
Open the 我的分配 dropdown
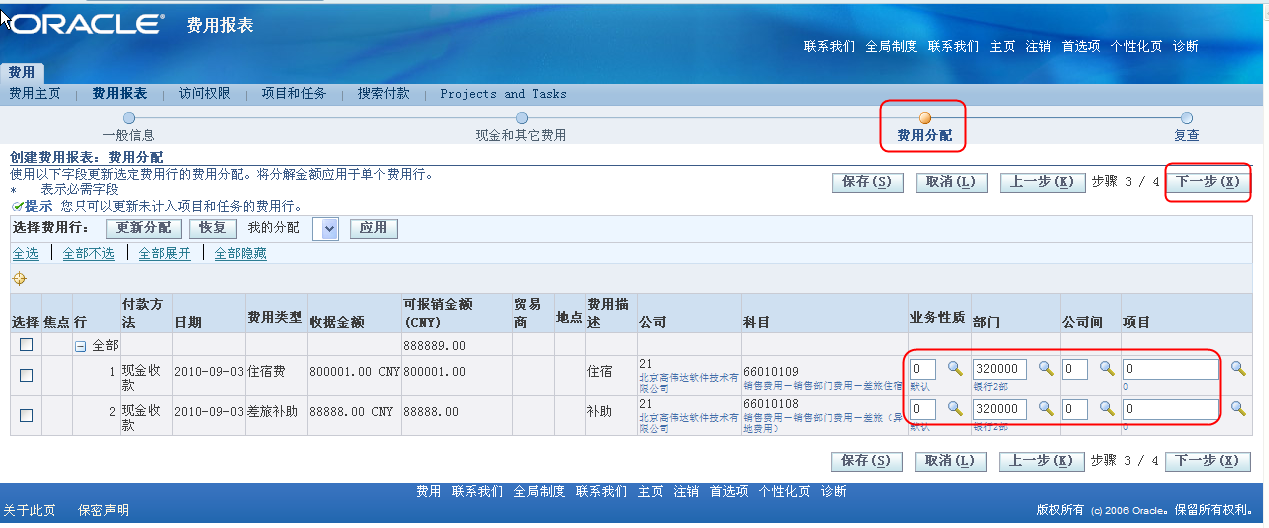[326, 229]
